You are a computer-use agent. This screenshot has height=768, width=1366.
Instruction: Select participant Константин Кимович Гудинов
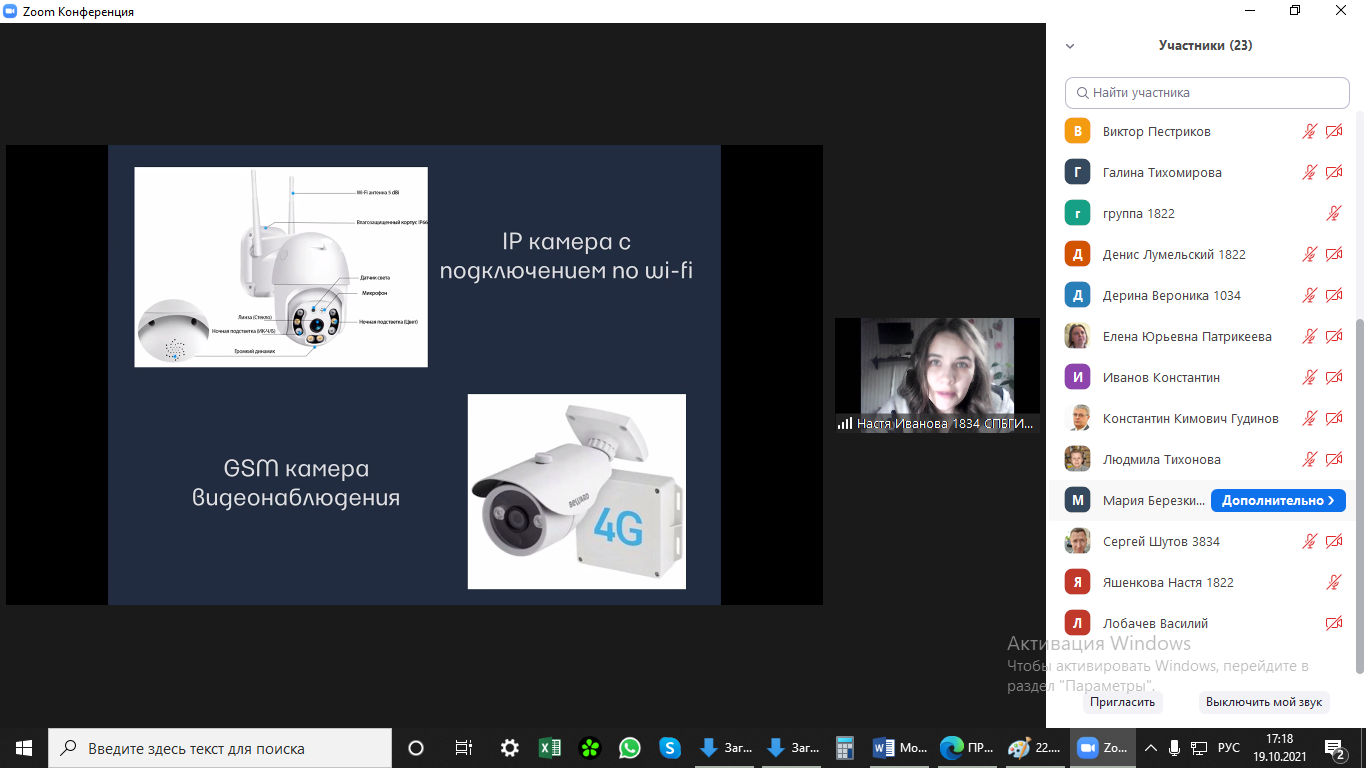click(x=1190, y=418)
